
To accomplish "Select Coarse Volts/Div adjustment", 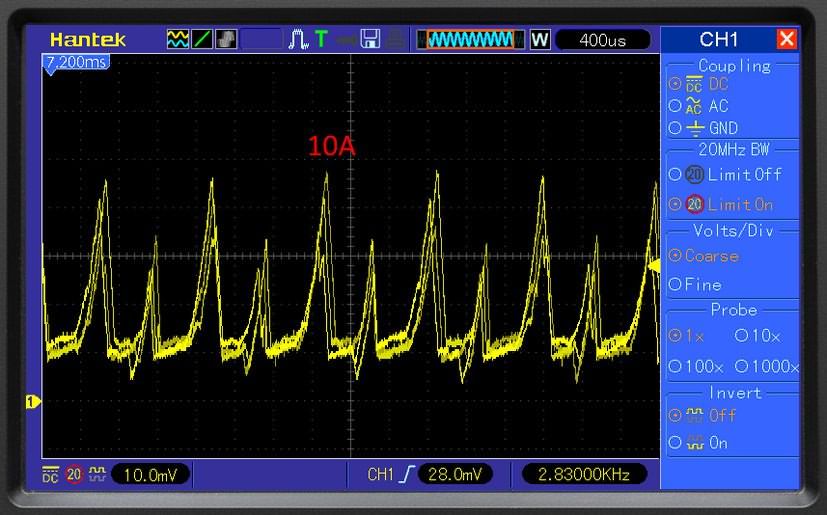I will point(704,256).
